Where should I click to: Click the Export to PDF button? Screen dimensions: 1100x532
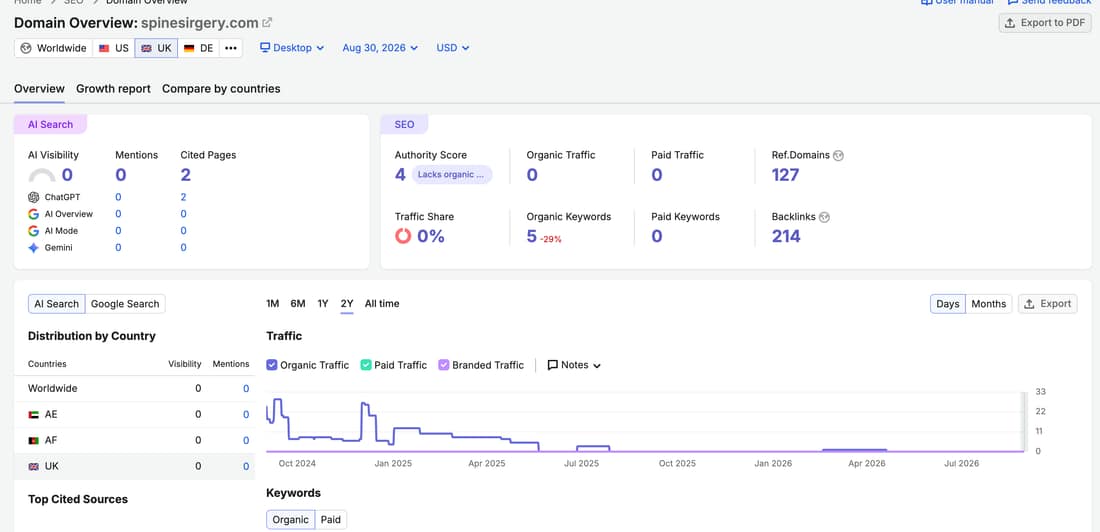pos(1045,22)
